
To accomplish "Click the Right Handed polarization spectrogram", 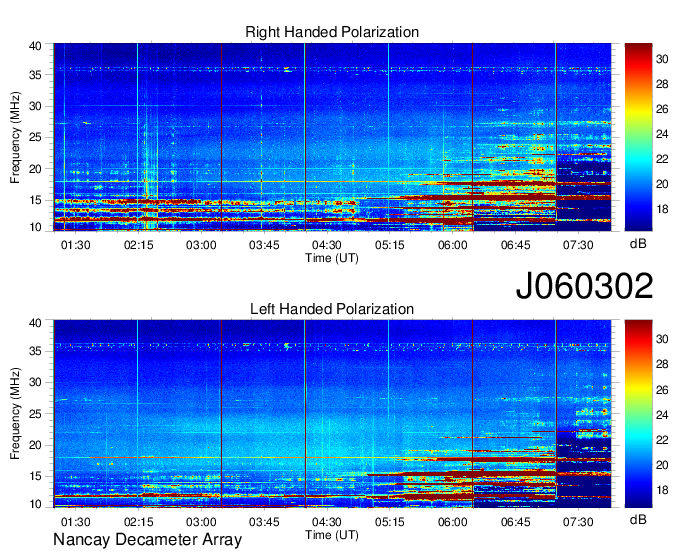I will tap(332, 137).
